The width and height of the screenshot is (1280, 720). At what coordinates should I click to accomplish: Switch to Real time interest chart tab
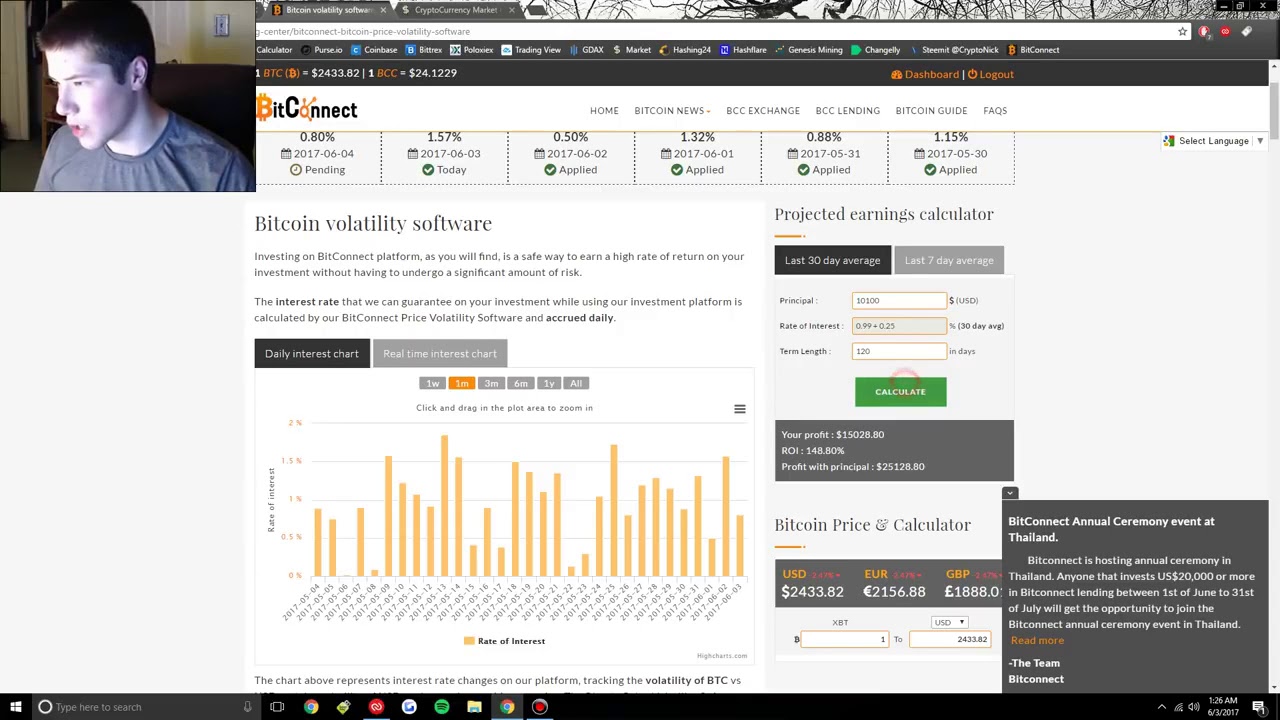click(x=440, y=353)
